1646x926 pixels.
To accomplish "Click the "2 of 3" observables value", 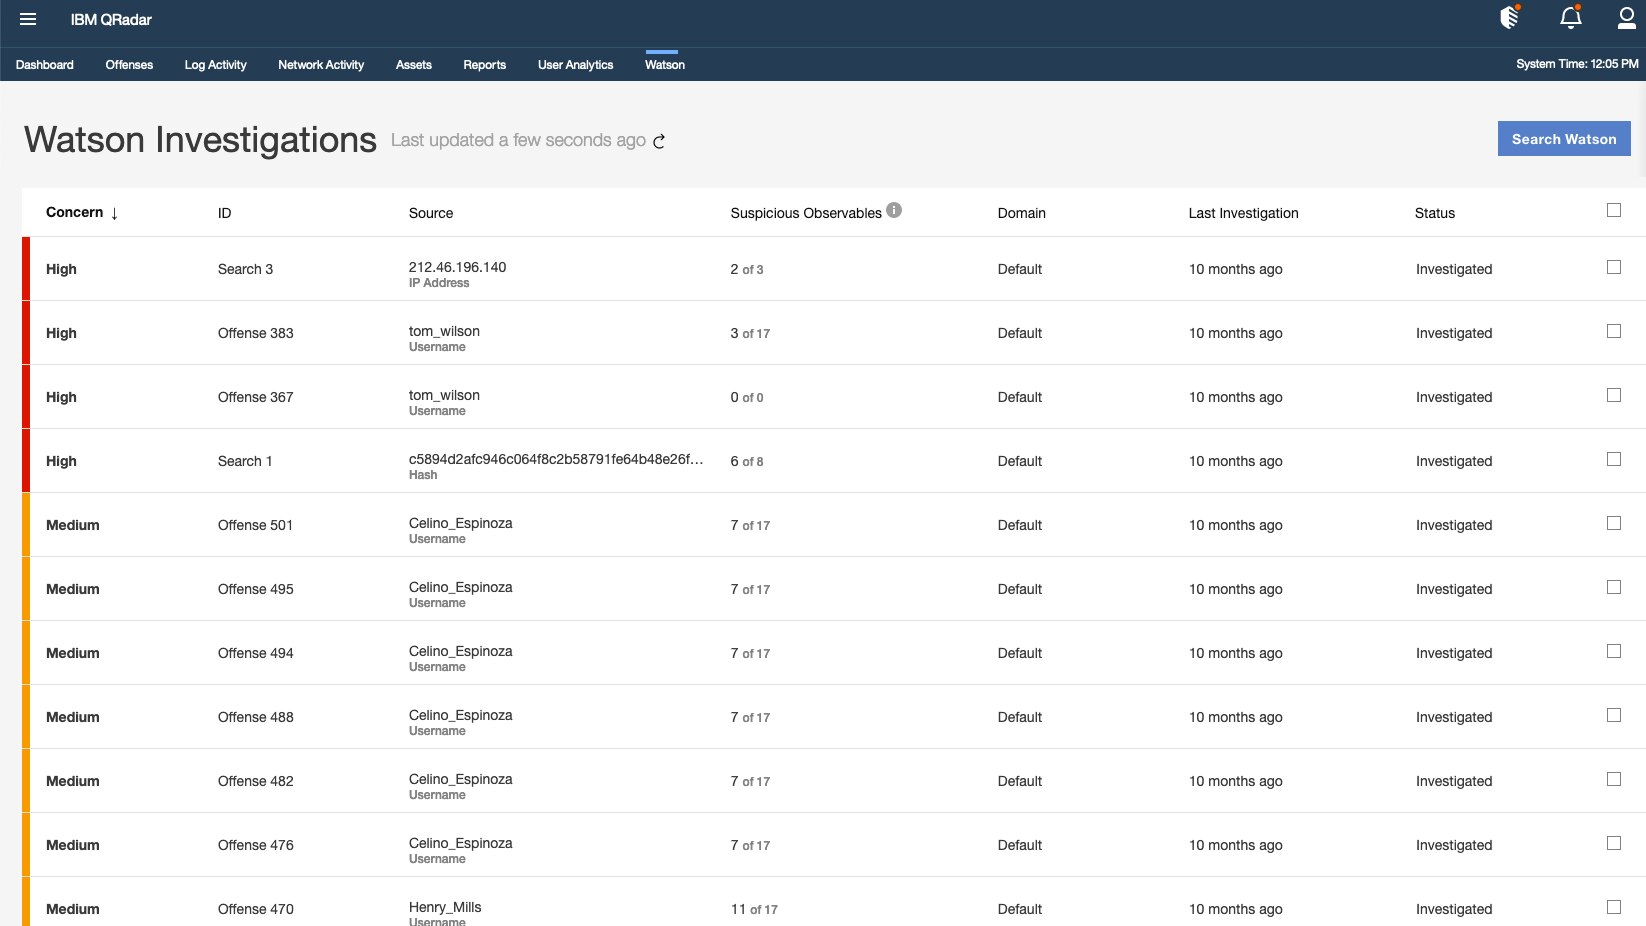I will click(x=747, y=269).
